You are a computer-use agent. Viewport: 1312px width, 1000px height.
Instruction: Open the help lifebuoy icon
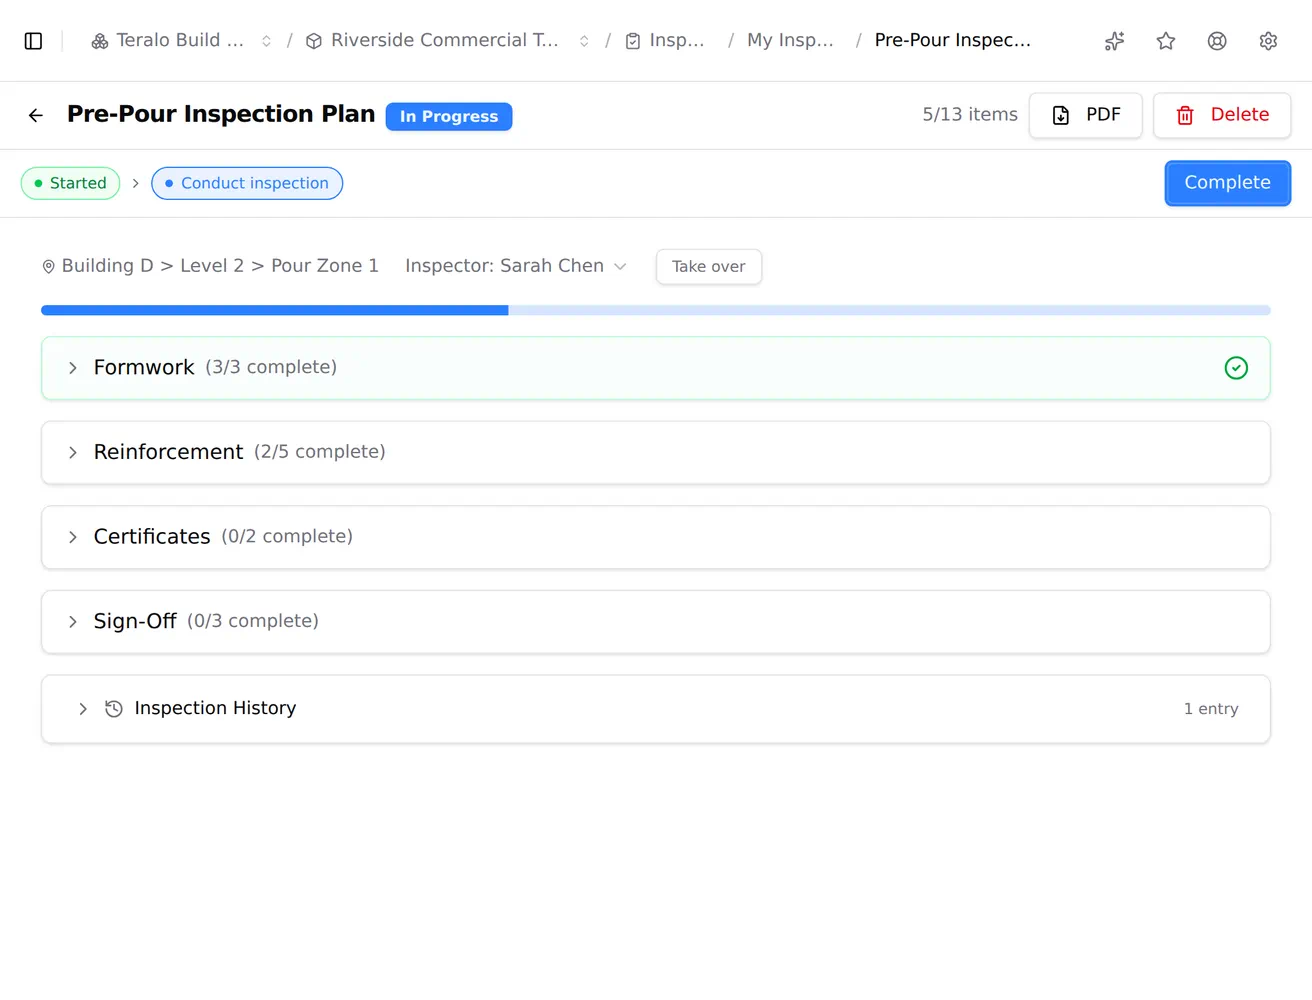point(1217,41)
